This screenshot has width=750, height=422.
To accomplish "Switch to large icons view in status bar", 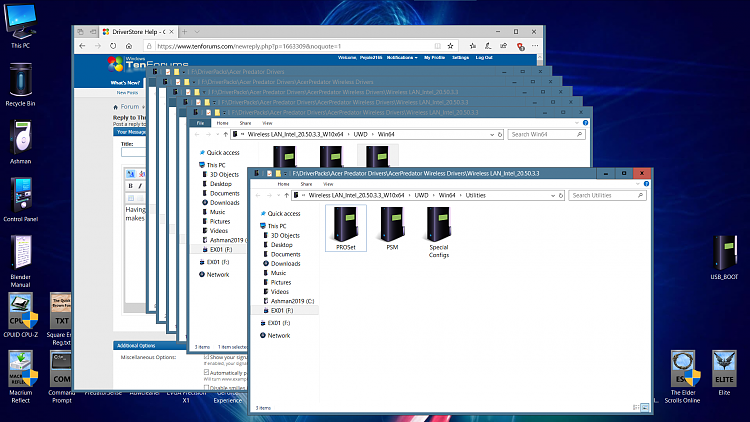I will [x=645, y=408].
